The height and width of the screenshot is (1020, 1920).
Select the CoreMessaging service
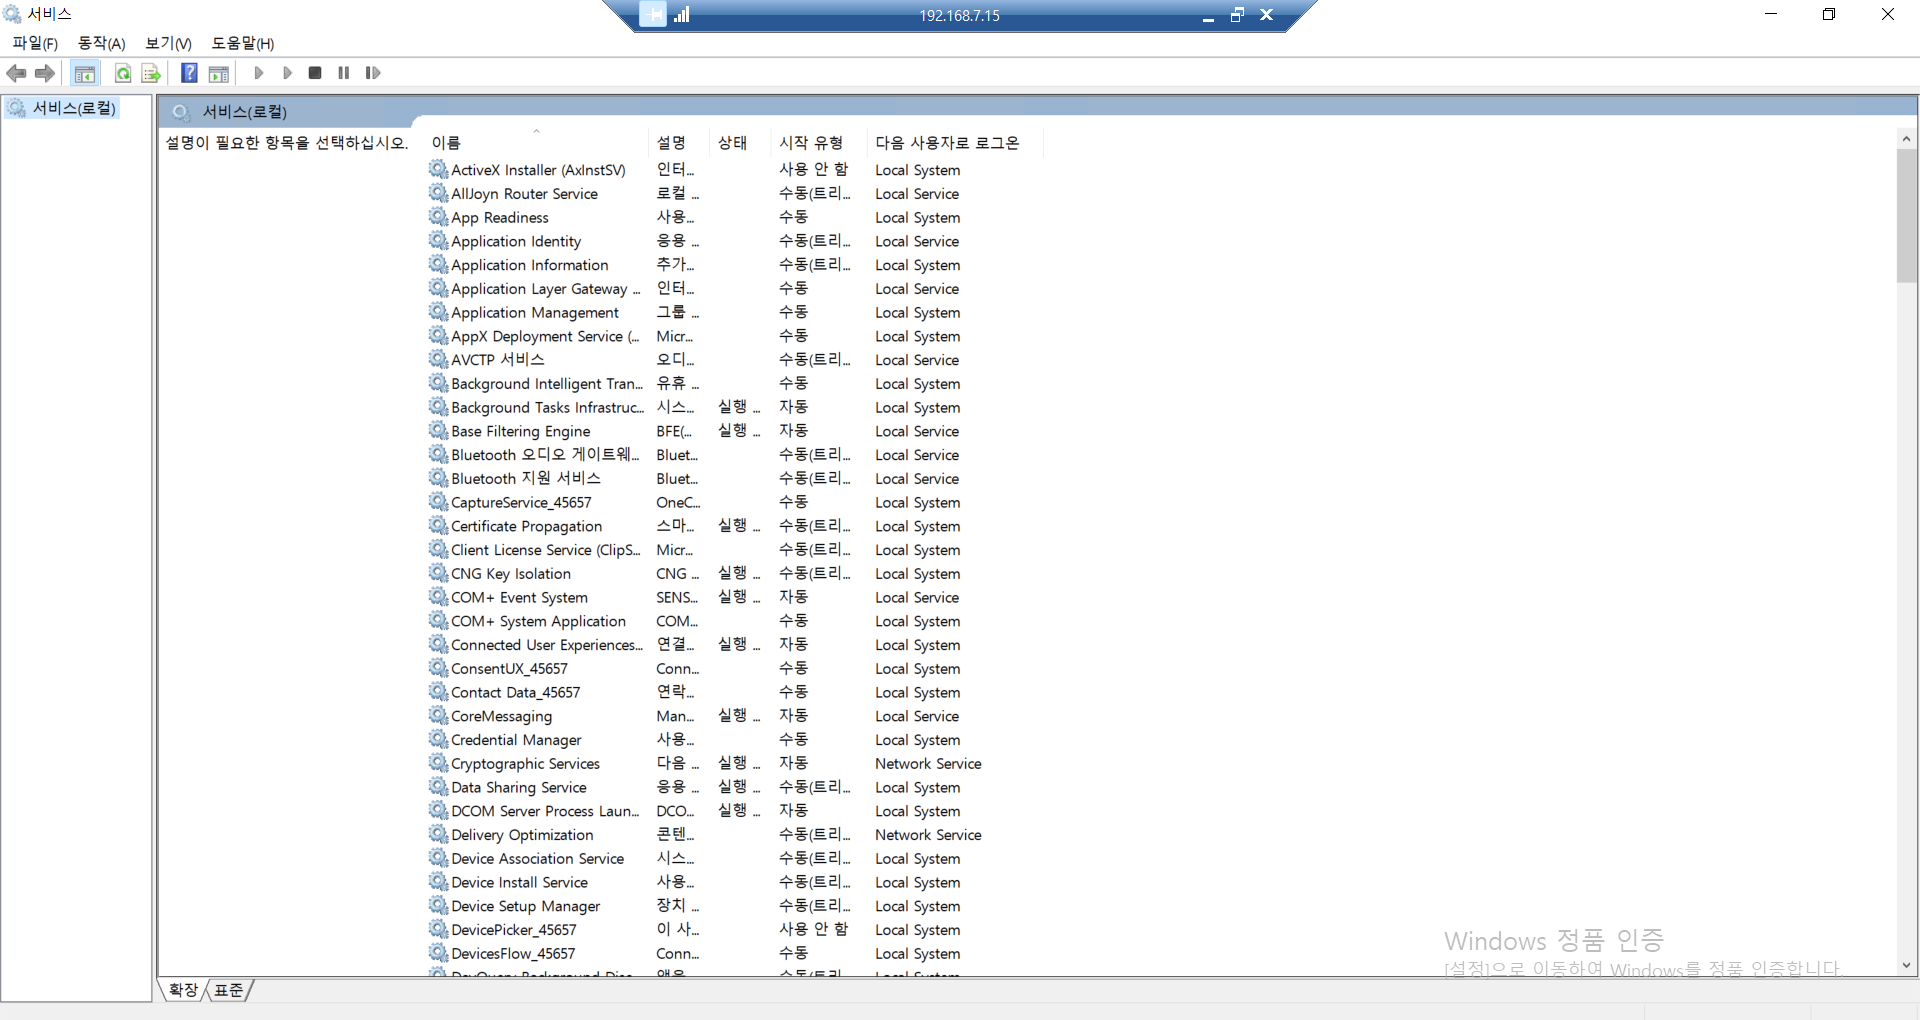[x=501, y=717]
